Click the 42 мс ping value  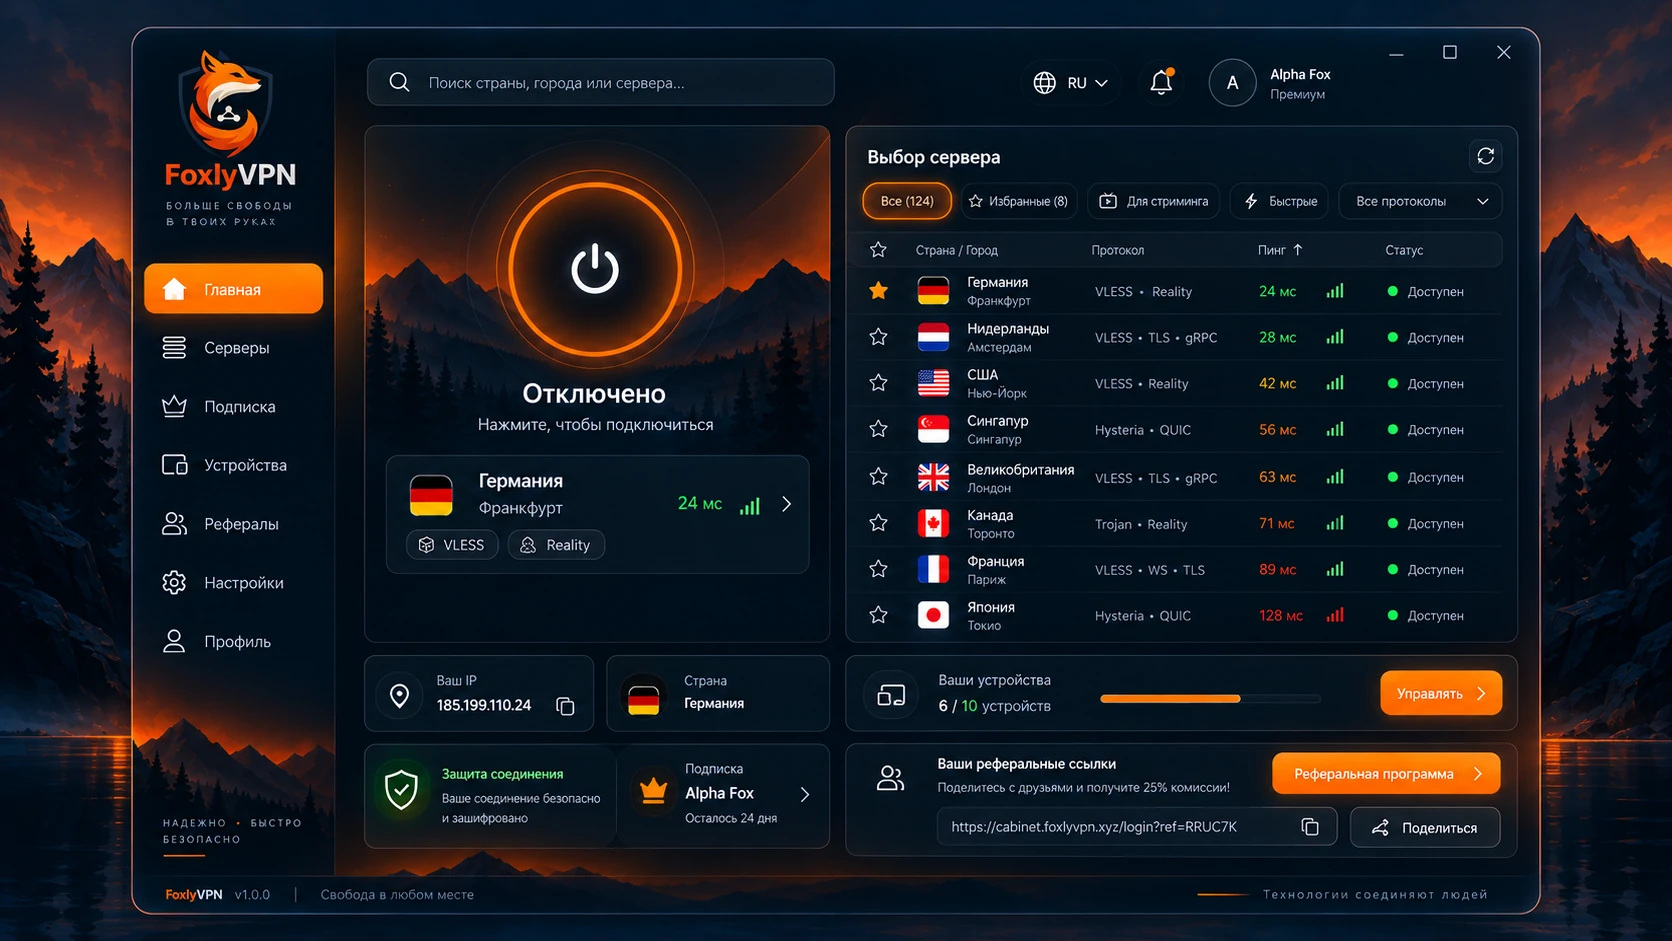pyautogui.click(x=1277, y=383)
